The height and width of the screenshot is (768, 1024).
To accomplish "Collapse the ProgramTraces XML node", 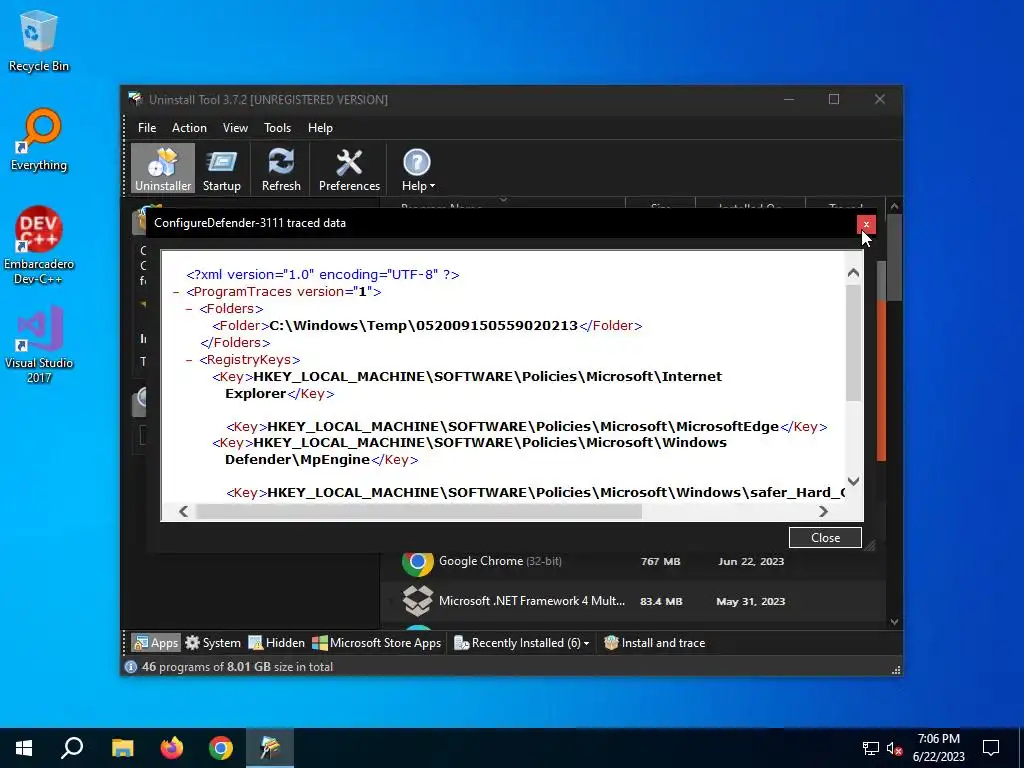I will coord(176,292).
